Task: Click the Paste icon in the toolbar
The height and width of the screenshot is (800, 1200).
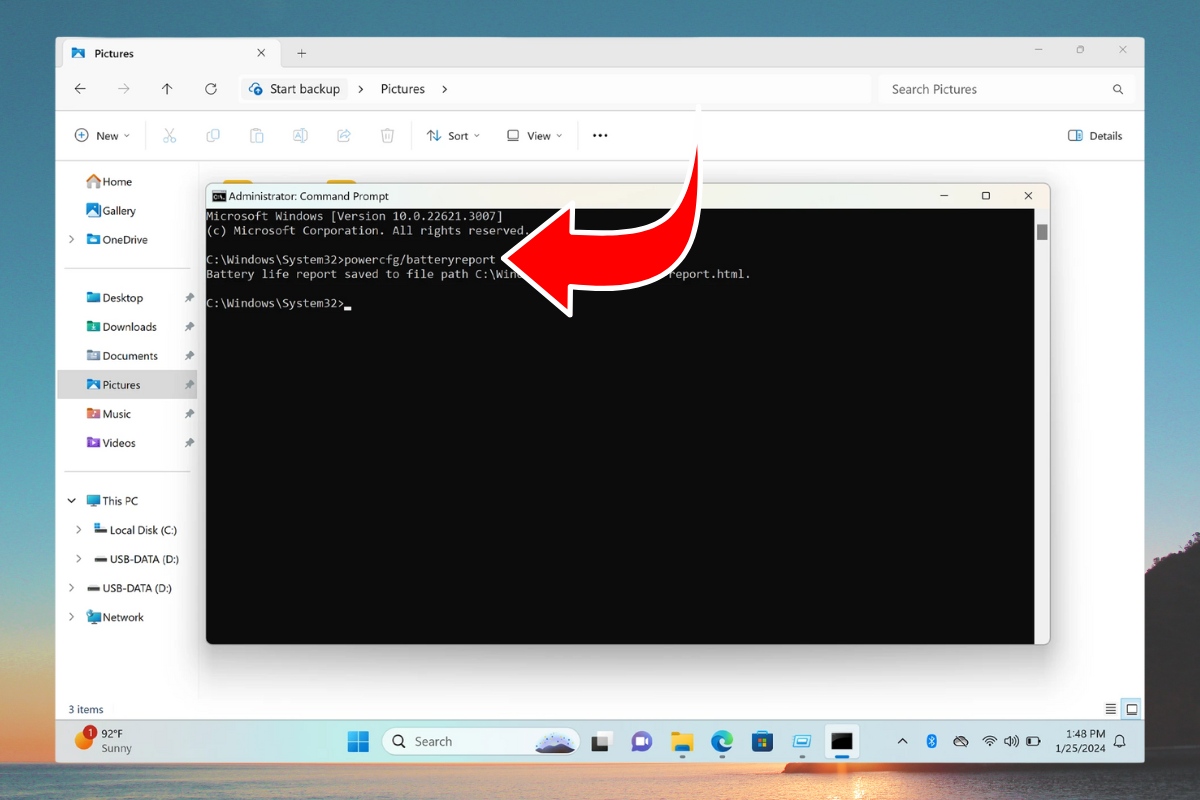Action: pyautogui.click(x=256, y=136)
